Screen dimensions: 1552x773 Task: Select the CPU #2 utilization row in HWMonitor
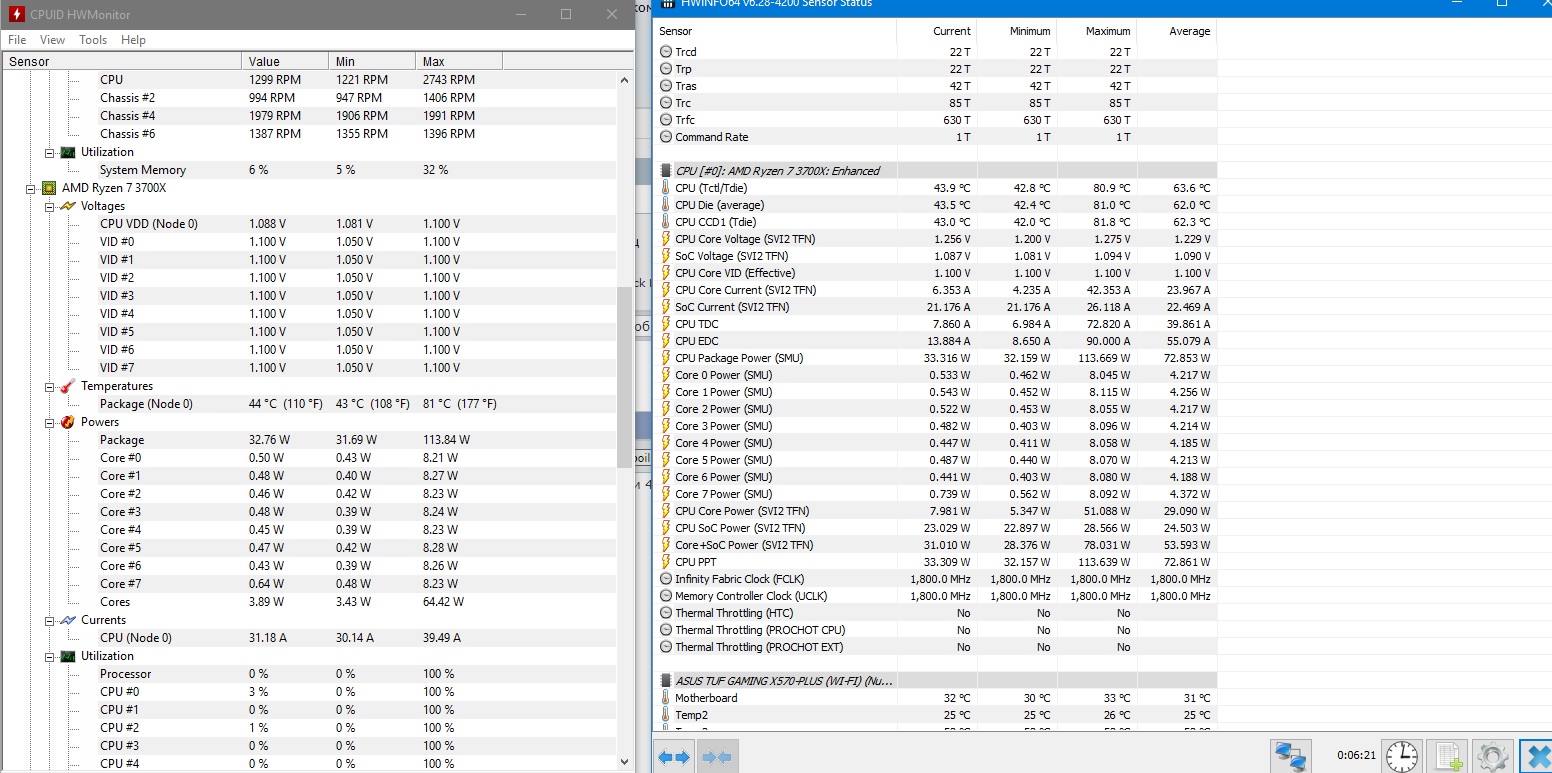pyautogui.click(x=308, y=728)
